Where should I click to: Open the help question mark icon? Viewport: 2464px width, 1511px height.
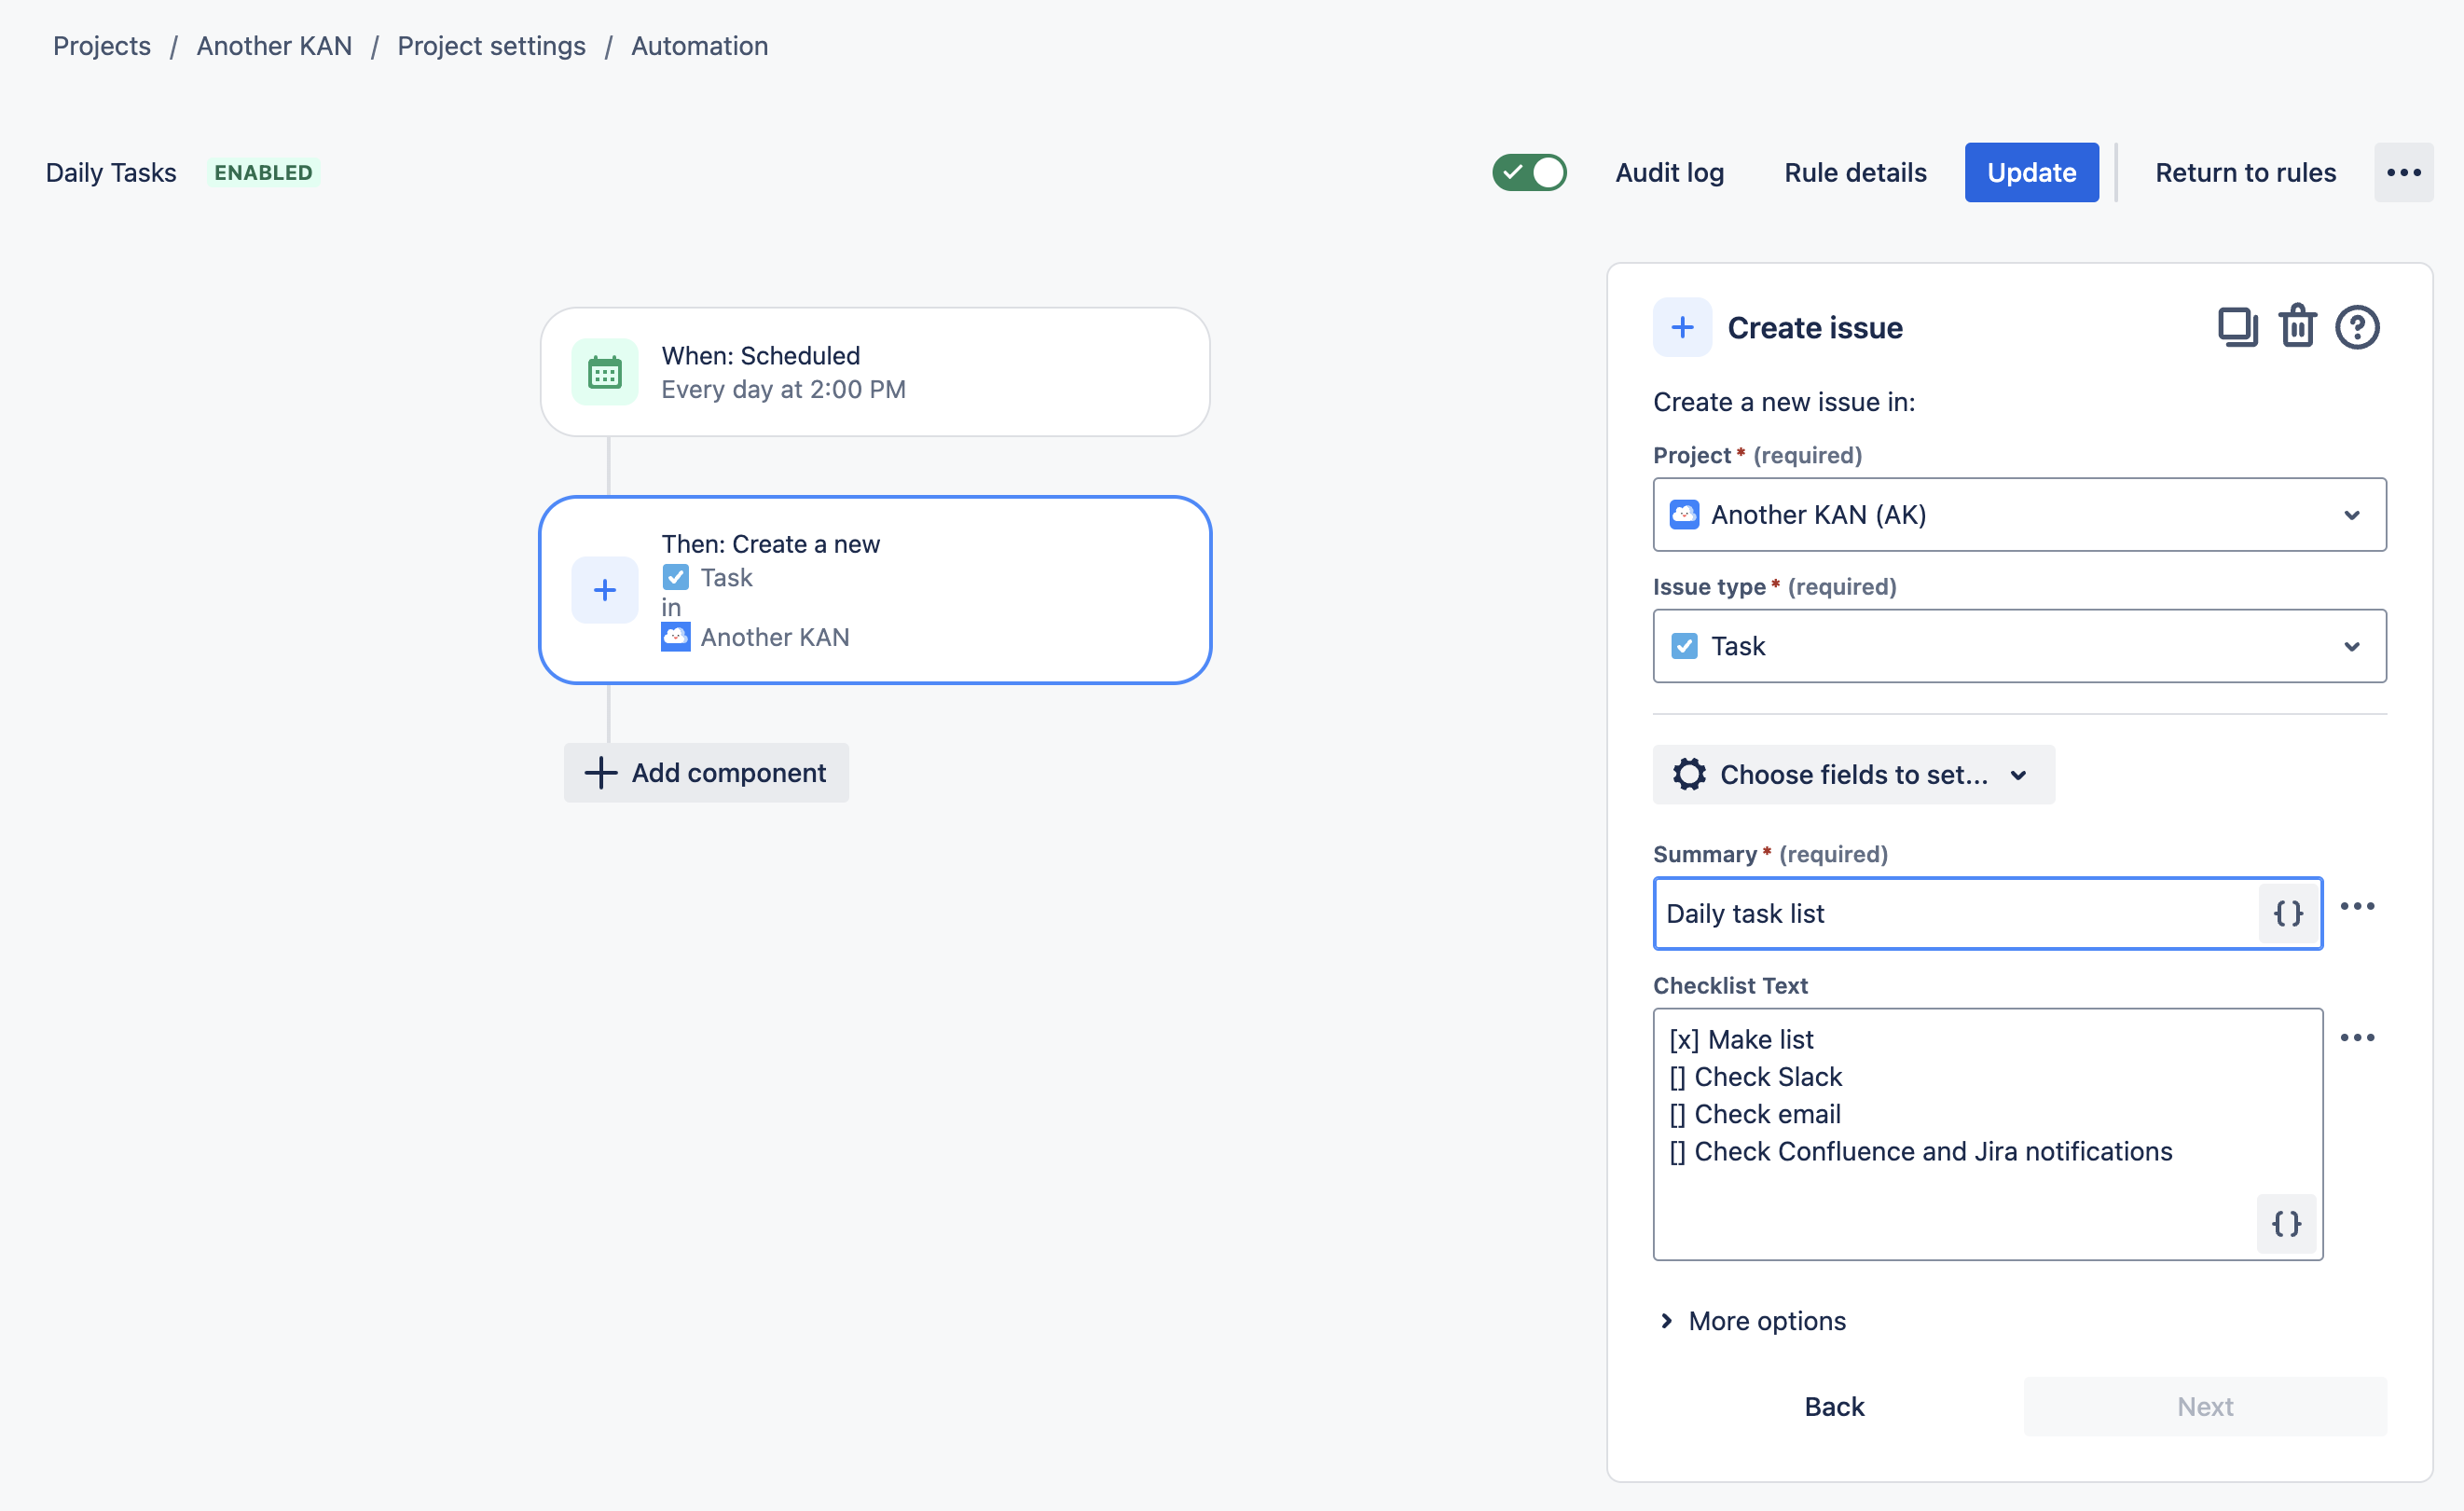point(2357,327)
